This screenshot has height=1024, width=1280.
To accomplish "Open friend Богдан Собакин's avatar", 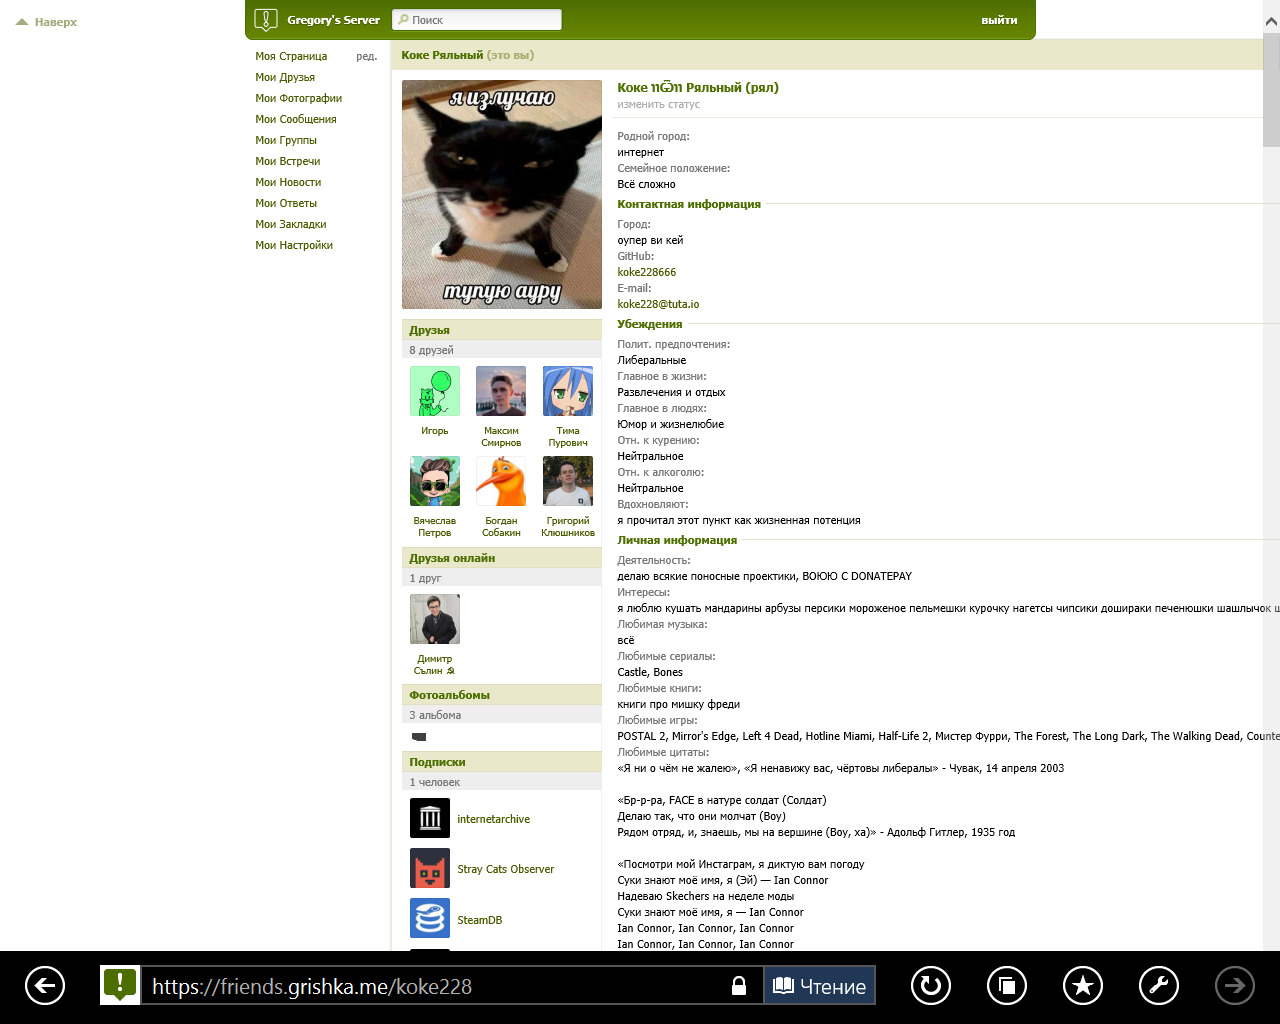I will pos(501,481).
